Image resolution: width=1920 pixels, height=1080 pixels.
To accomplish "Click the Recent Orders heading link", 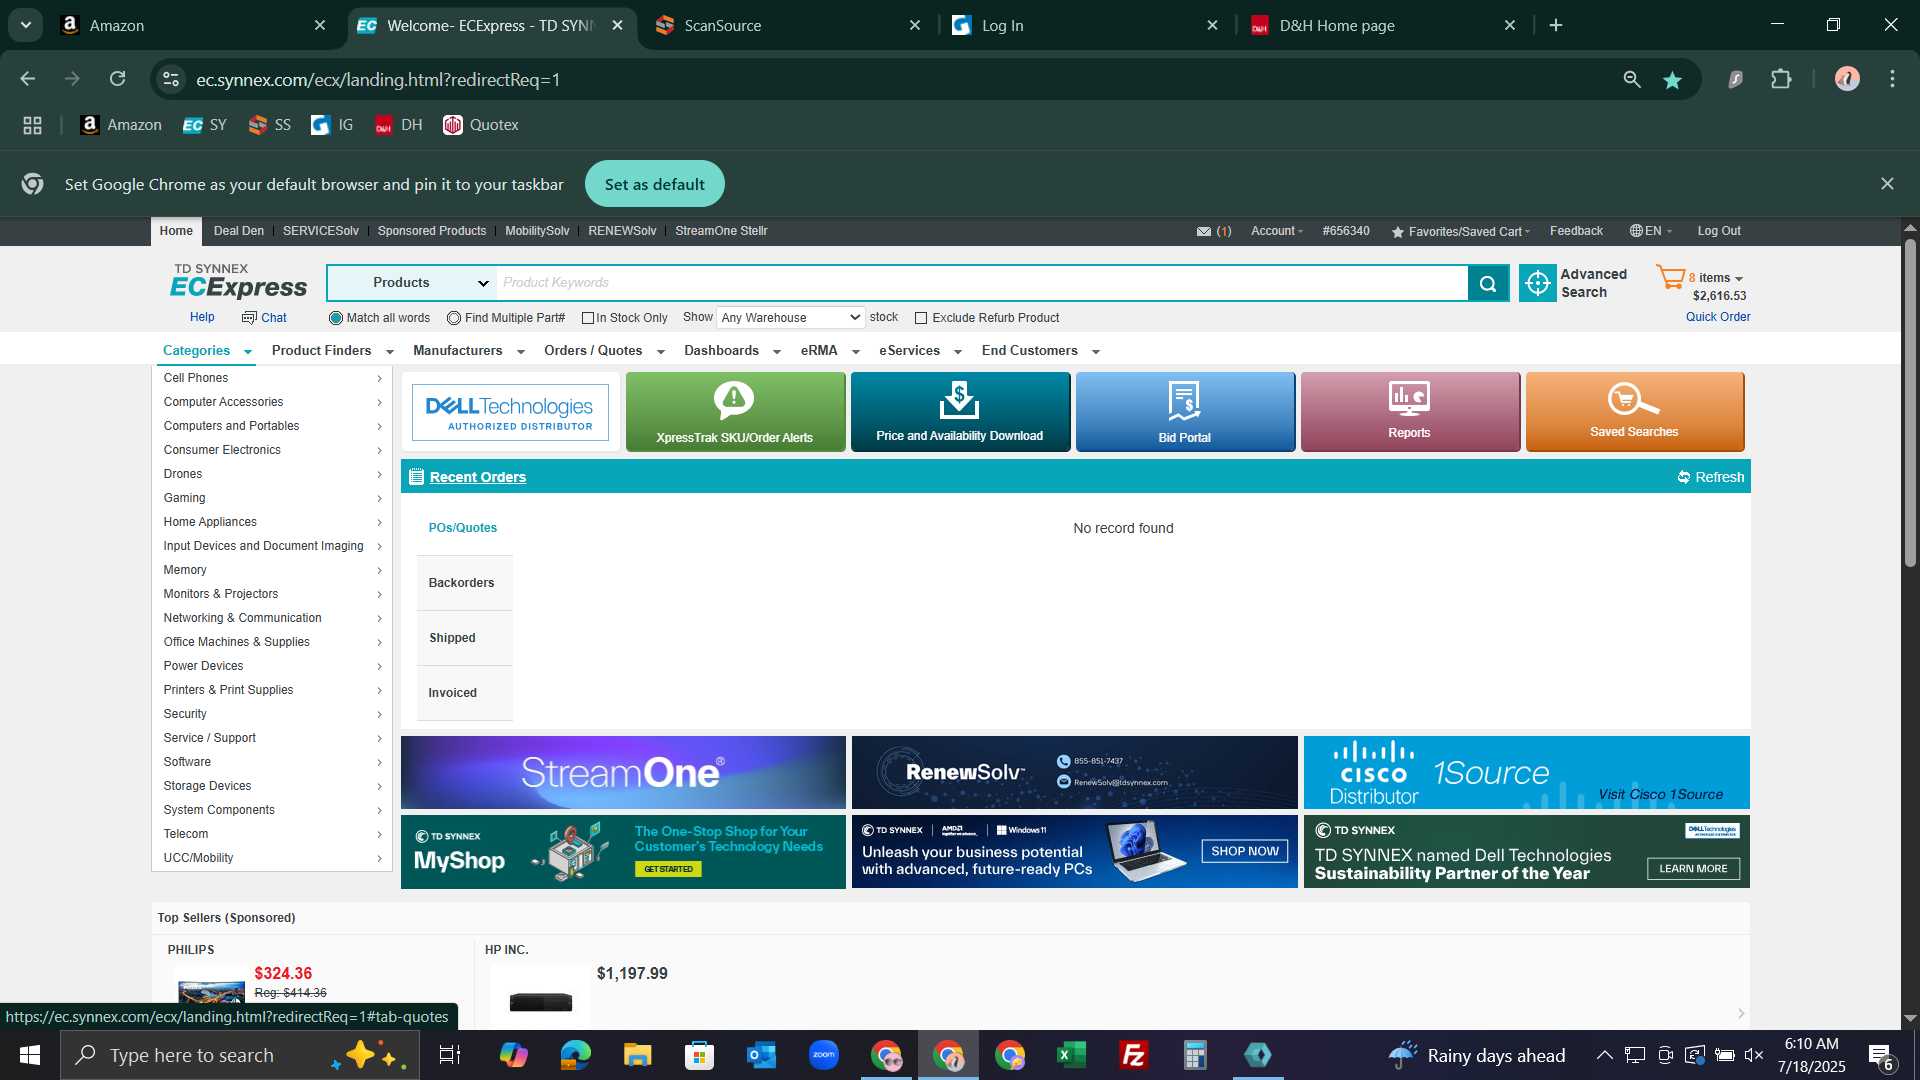I will 478,477.
